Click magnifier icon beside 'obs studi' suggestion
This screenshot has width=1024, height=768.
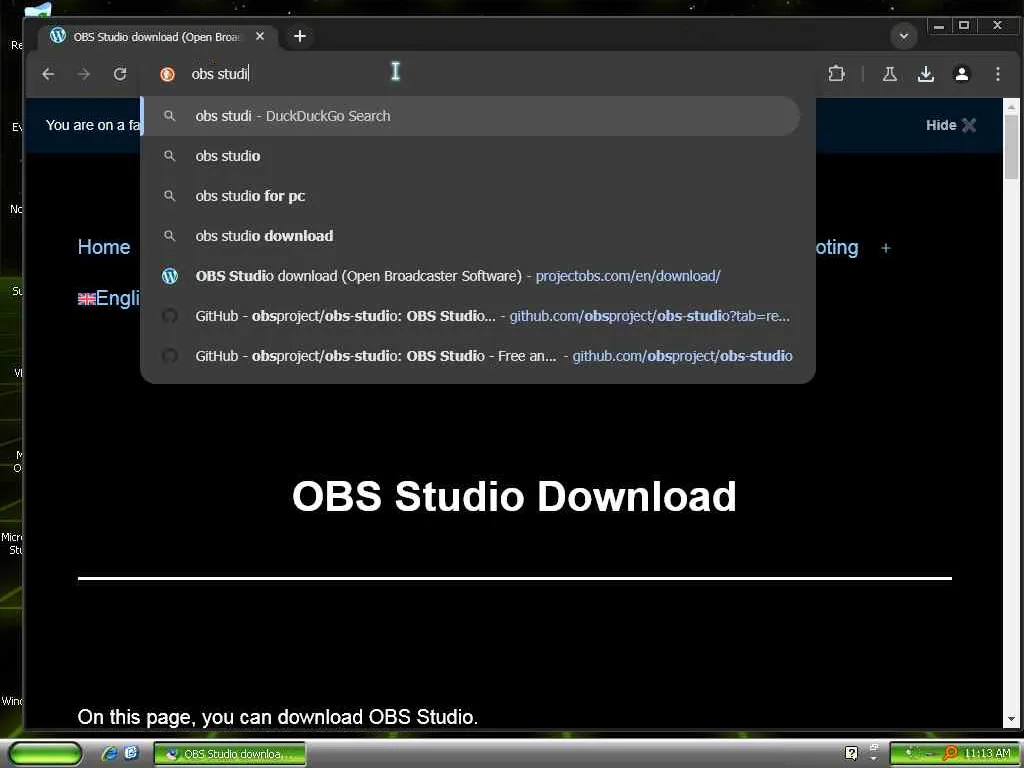(169, 116)
